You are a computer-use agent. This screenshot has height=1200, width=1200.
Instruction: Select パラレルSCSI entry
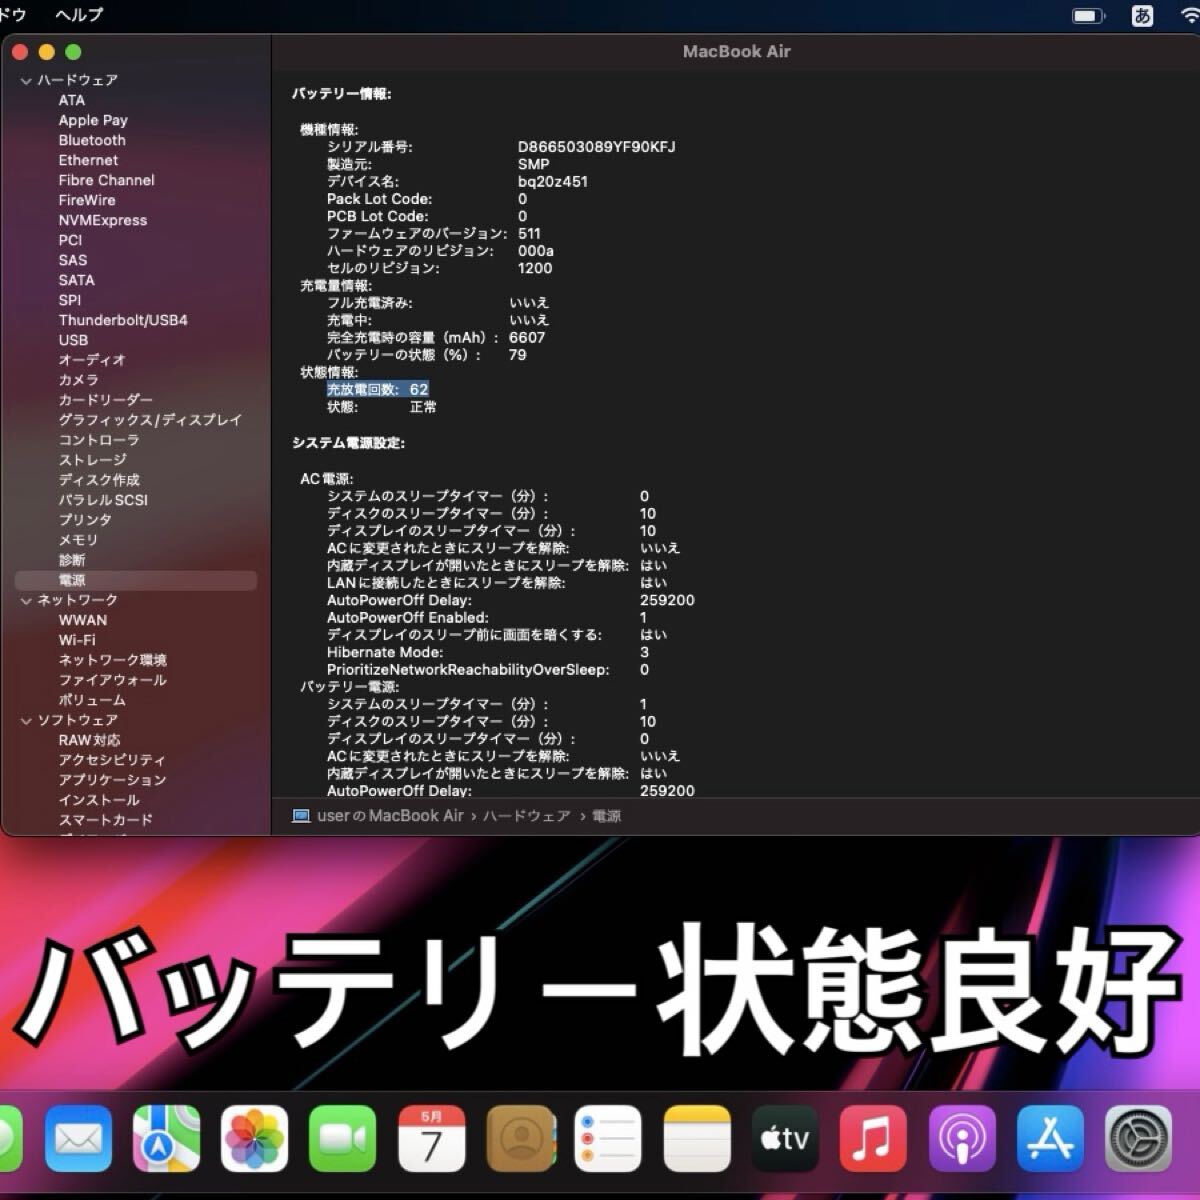coord(103,500)
